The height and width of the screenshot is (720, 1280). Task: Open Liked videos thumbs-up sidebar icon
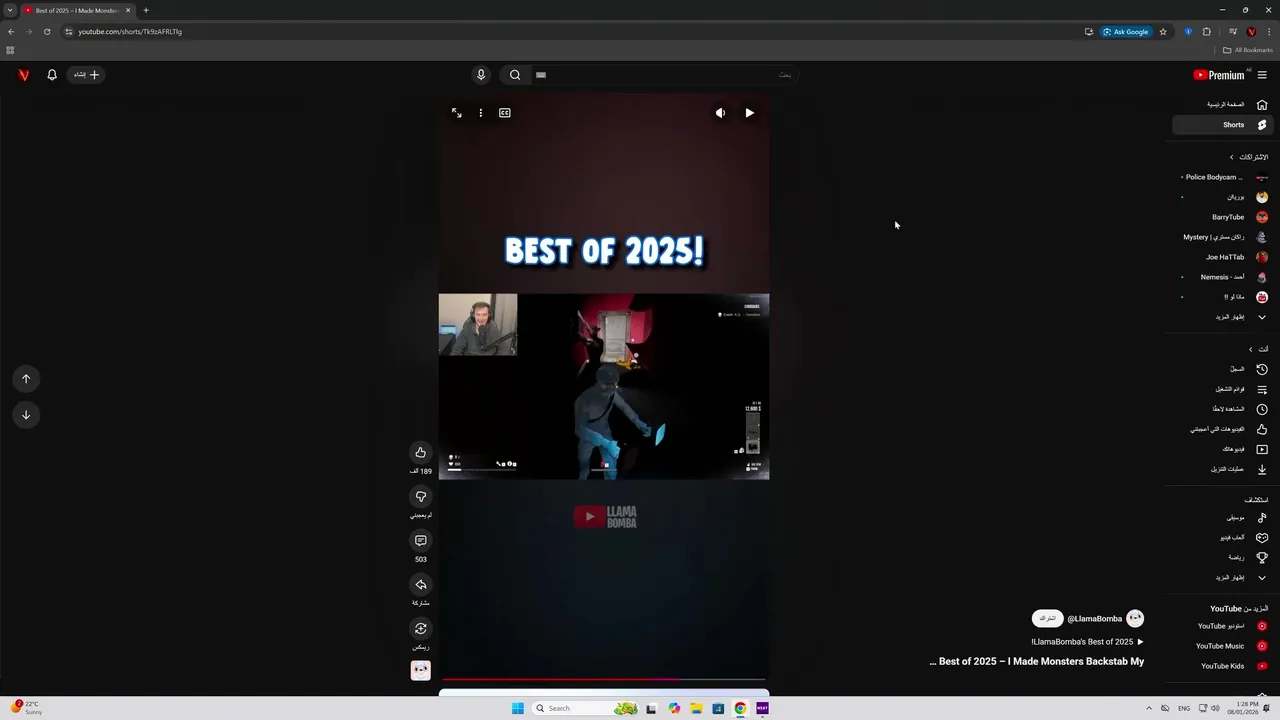1262,429
